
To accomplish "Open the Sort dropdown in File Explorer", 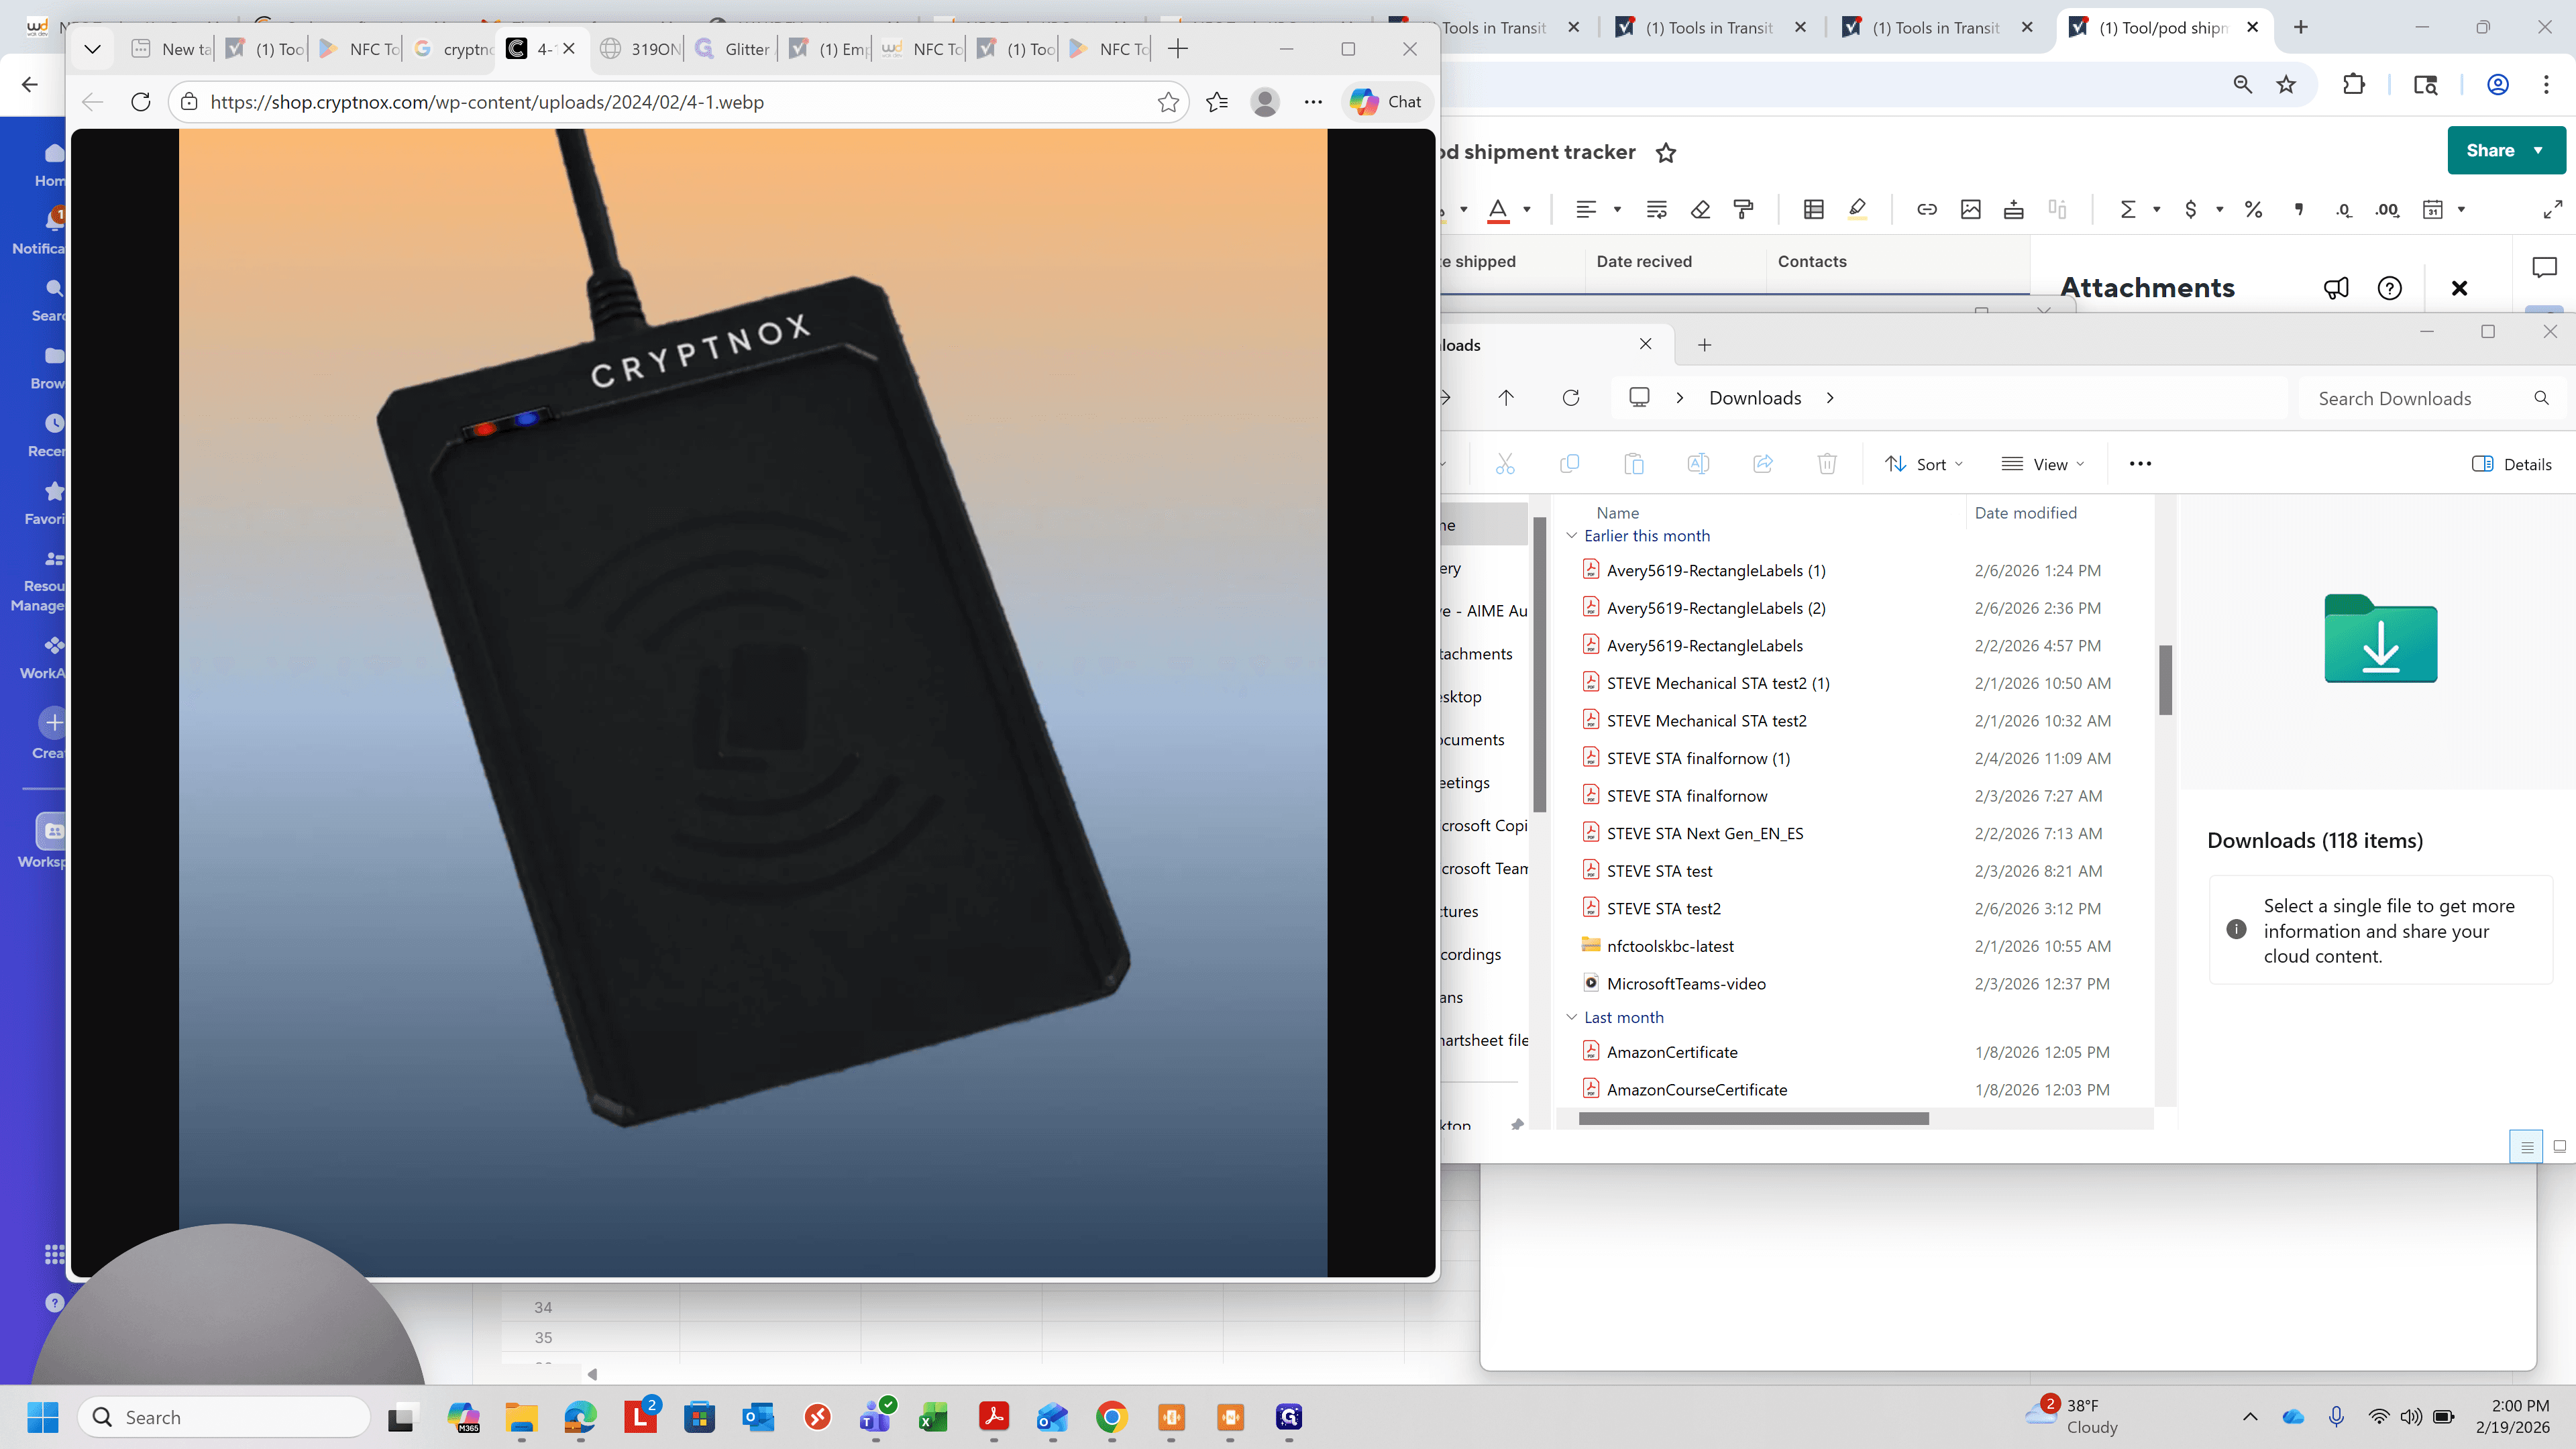I will pyautogui.click(x=1923, y=464).
